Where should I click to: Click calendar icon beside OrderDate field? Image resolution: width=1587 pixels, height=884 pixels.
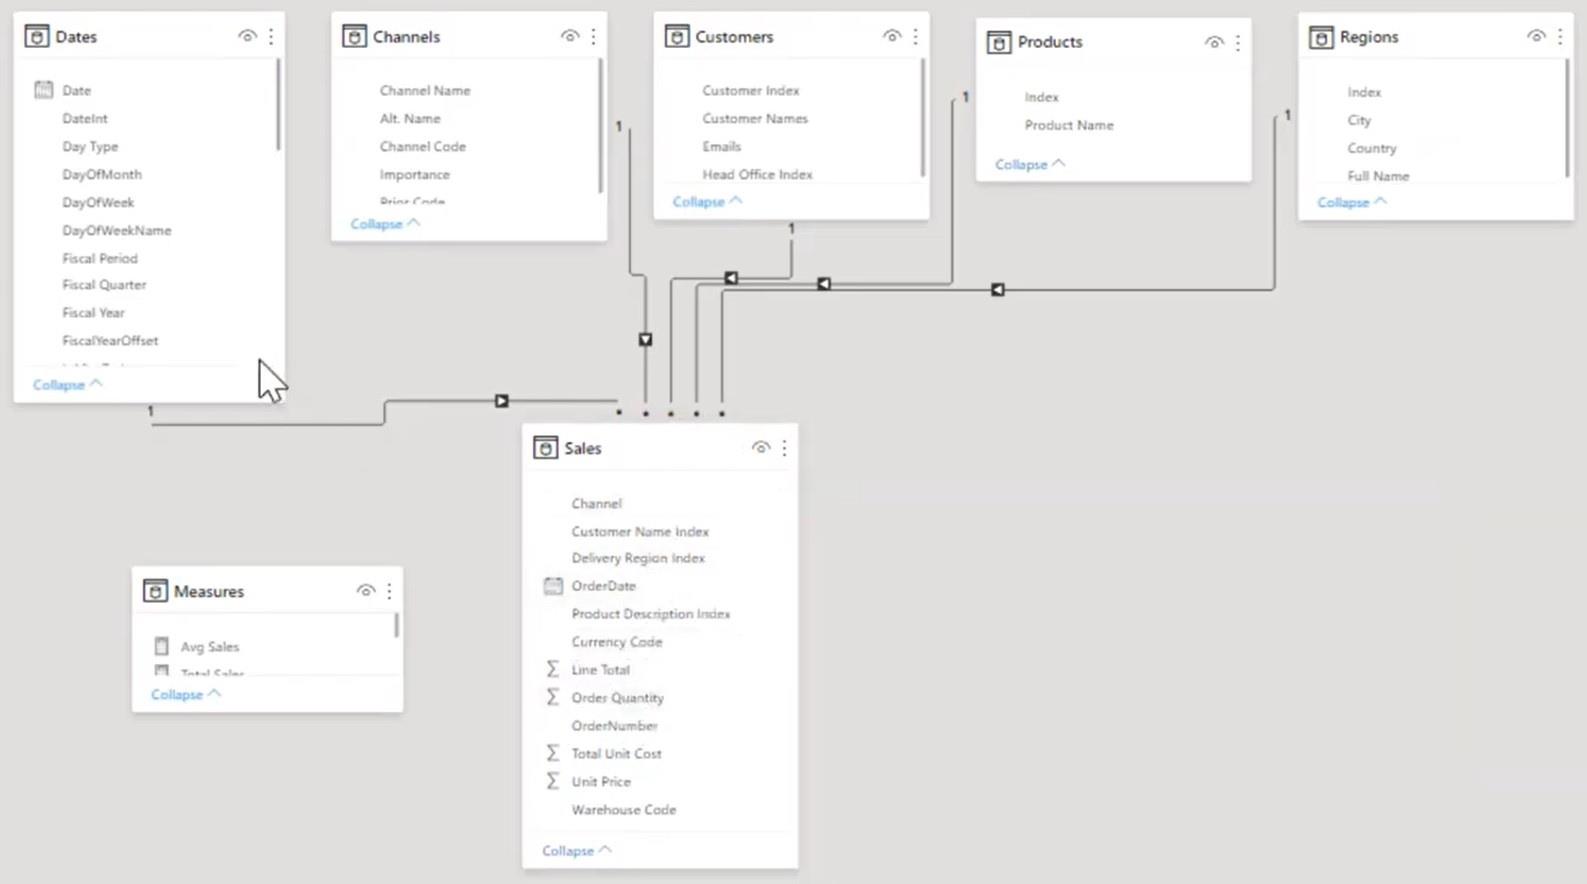tap(553, 586)
